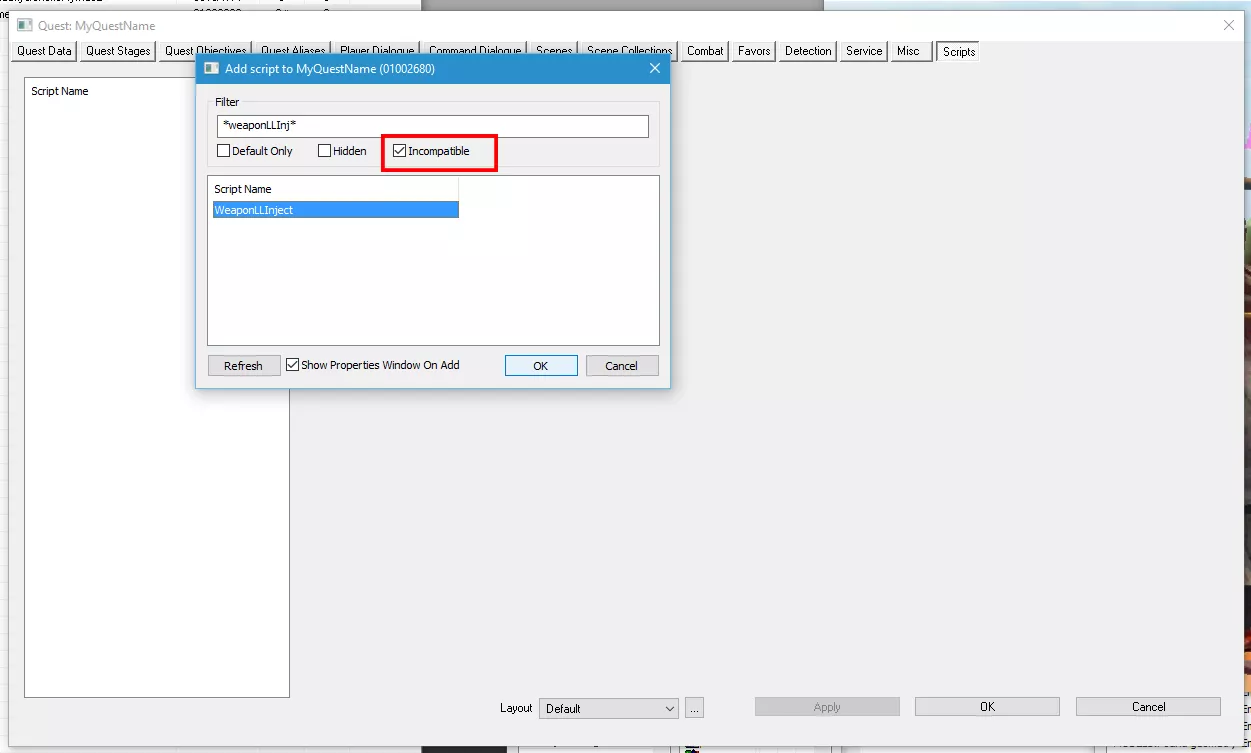This screenshot has height=753, width=1251.
Task: Uncheck the Incompatible checkbox
Action: [400, 151]
